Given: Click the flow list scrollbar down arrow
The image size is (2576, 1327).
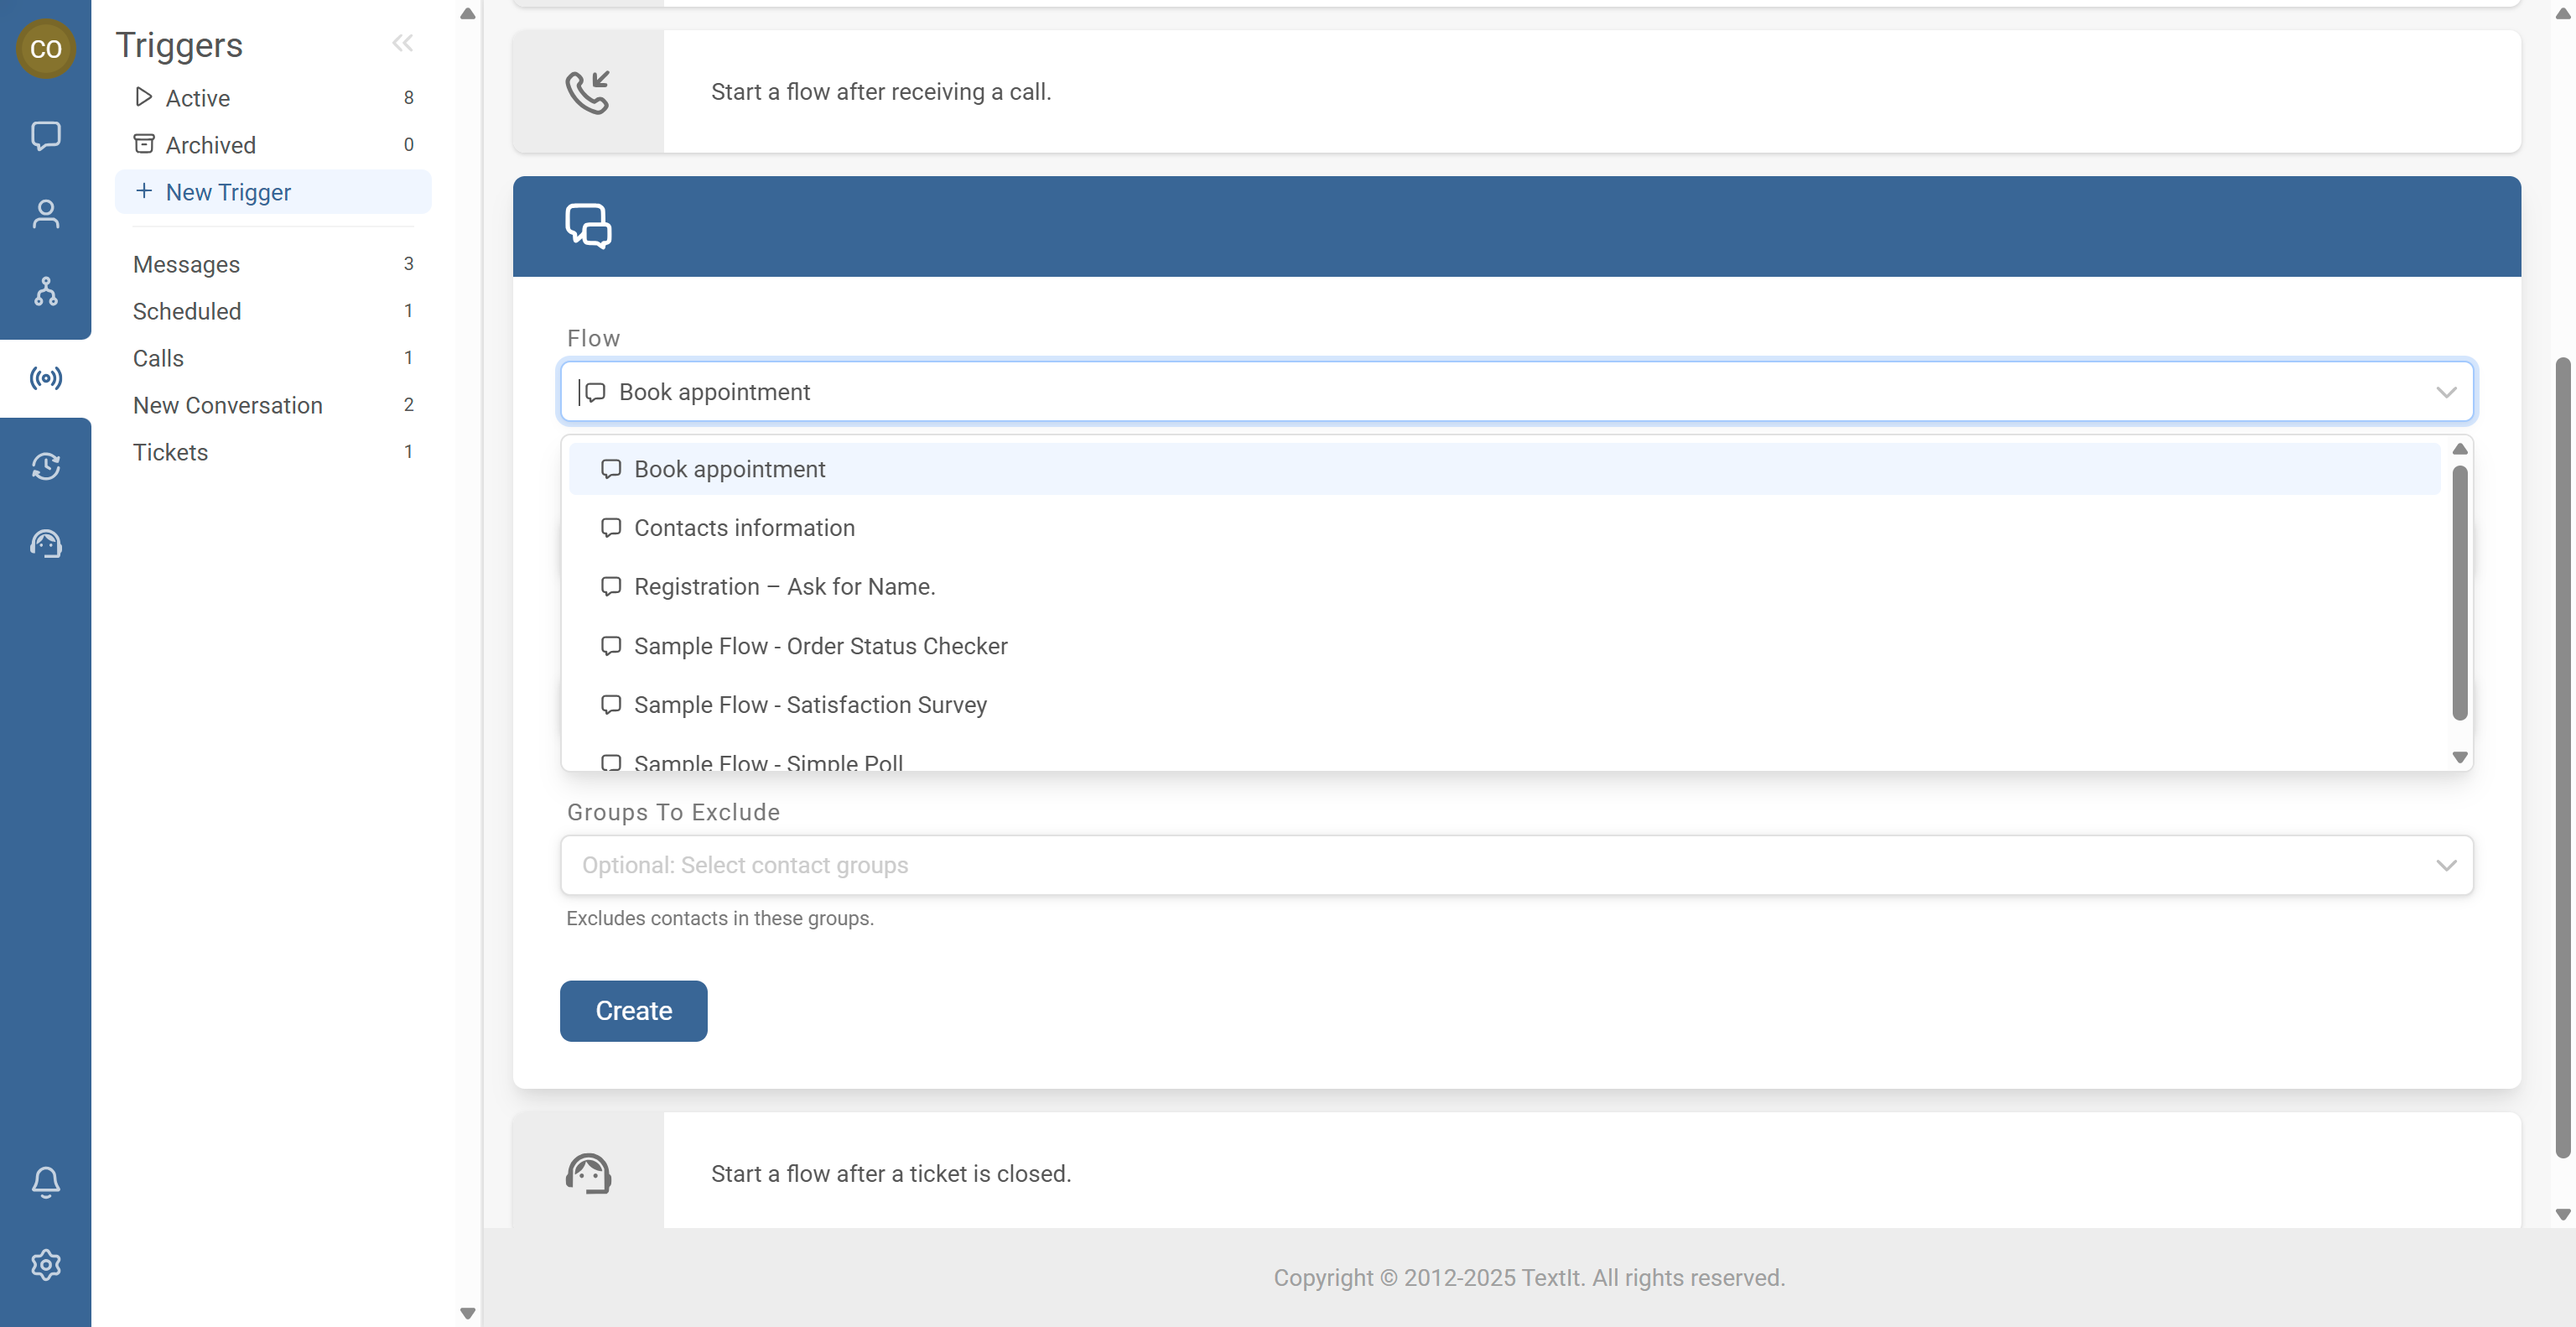Looking at the screenshot, I should [2460, 757].
